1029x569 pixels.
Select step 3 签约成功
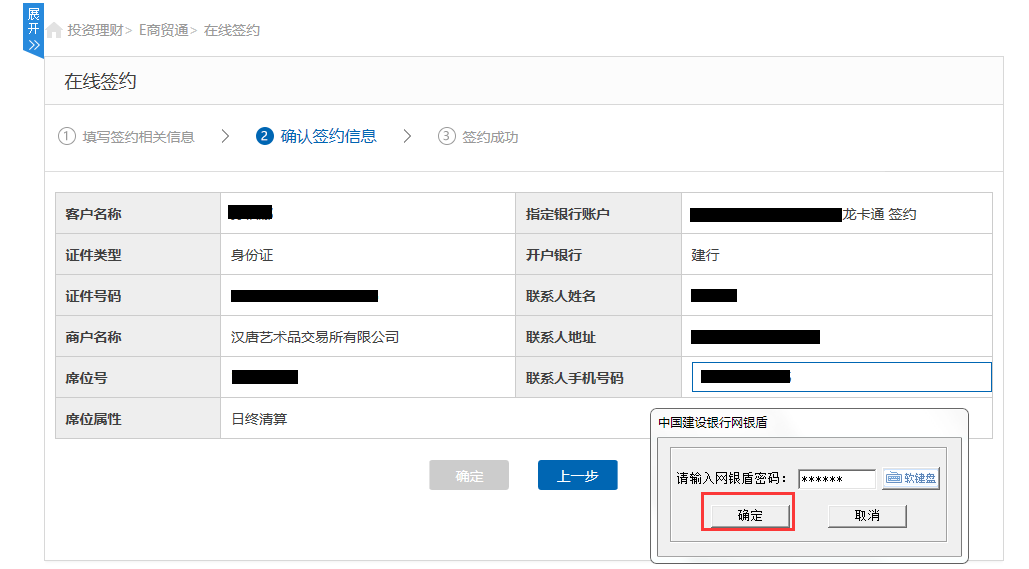(478, 137)
